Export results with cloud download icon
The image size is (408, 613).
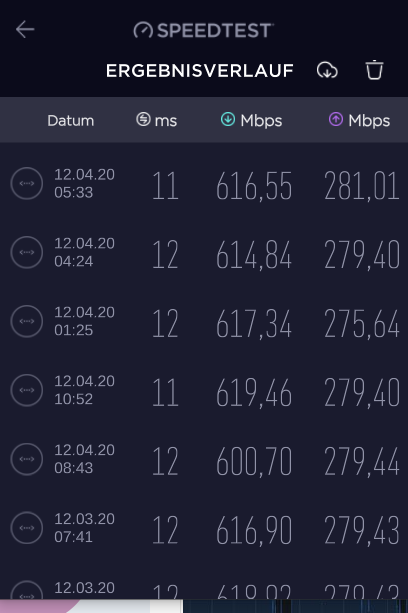(x=327, y=71)
